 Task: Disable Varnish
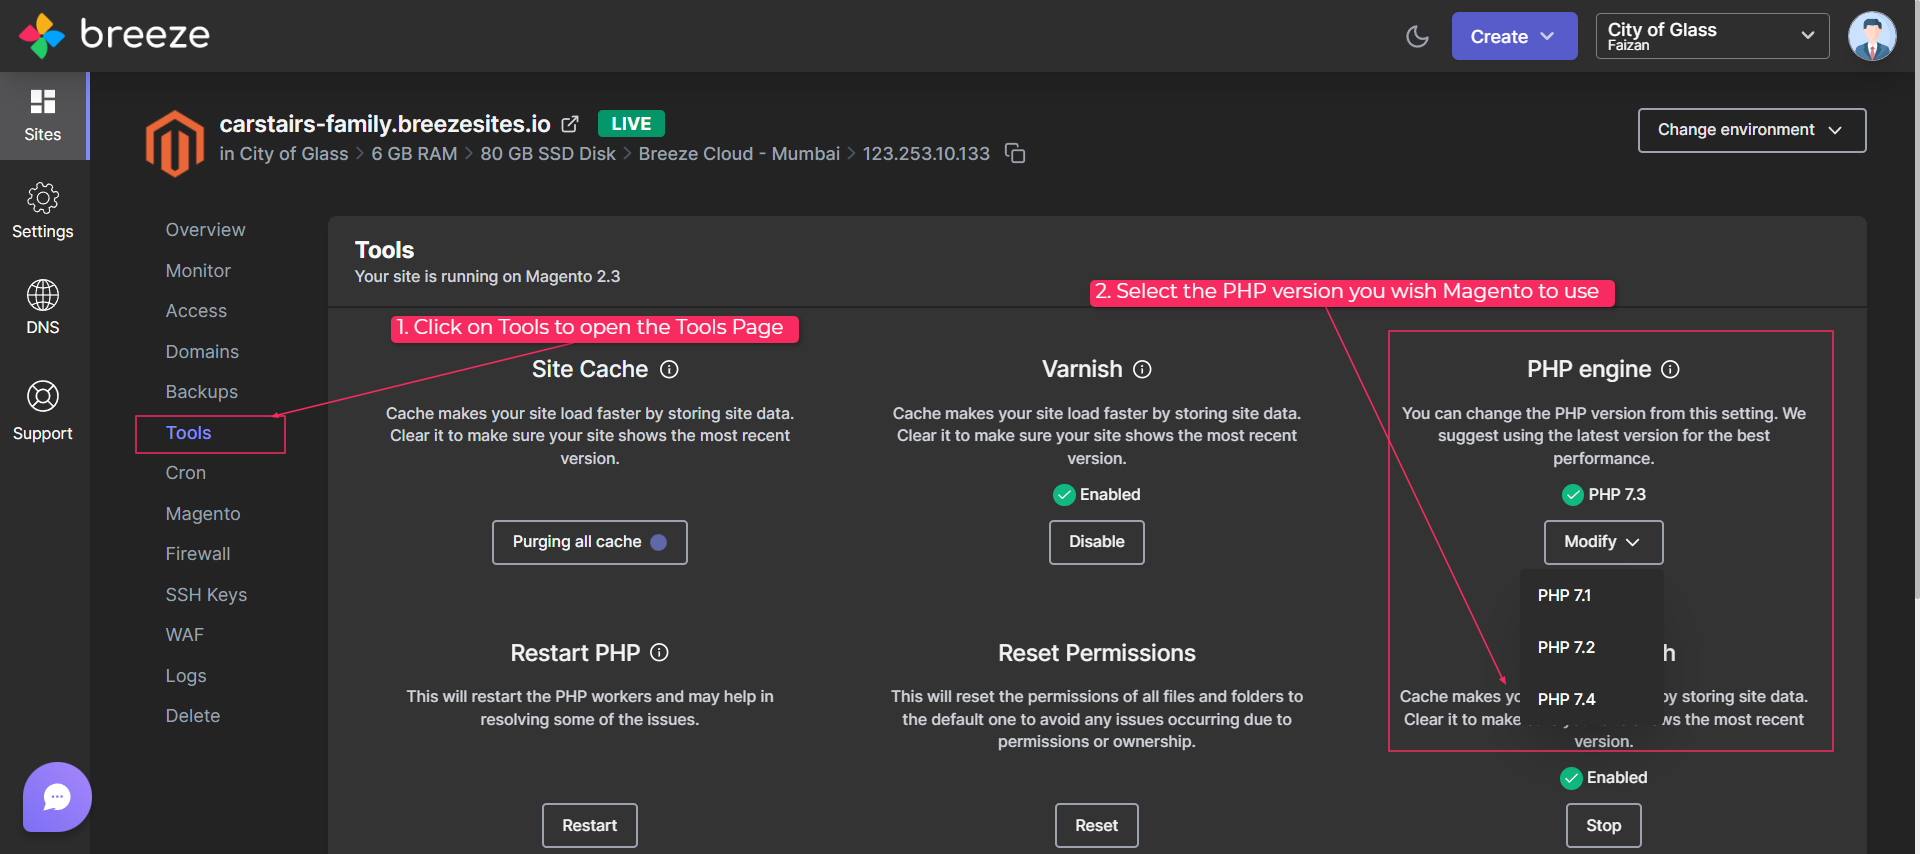click(x=1096, y=542)
